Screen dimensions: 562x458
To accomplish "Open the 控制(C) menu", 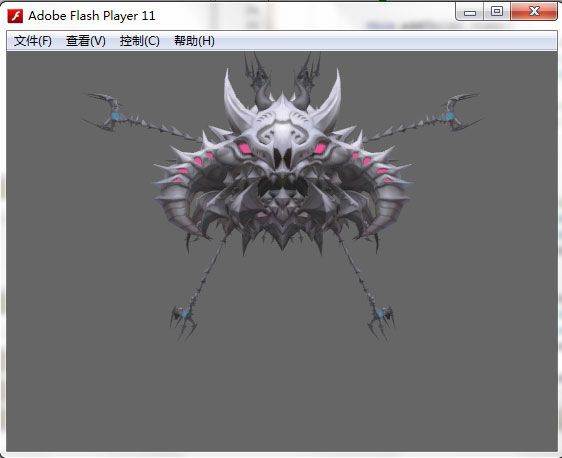I will coord(139,41).
